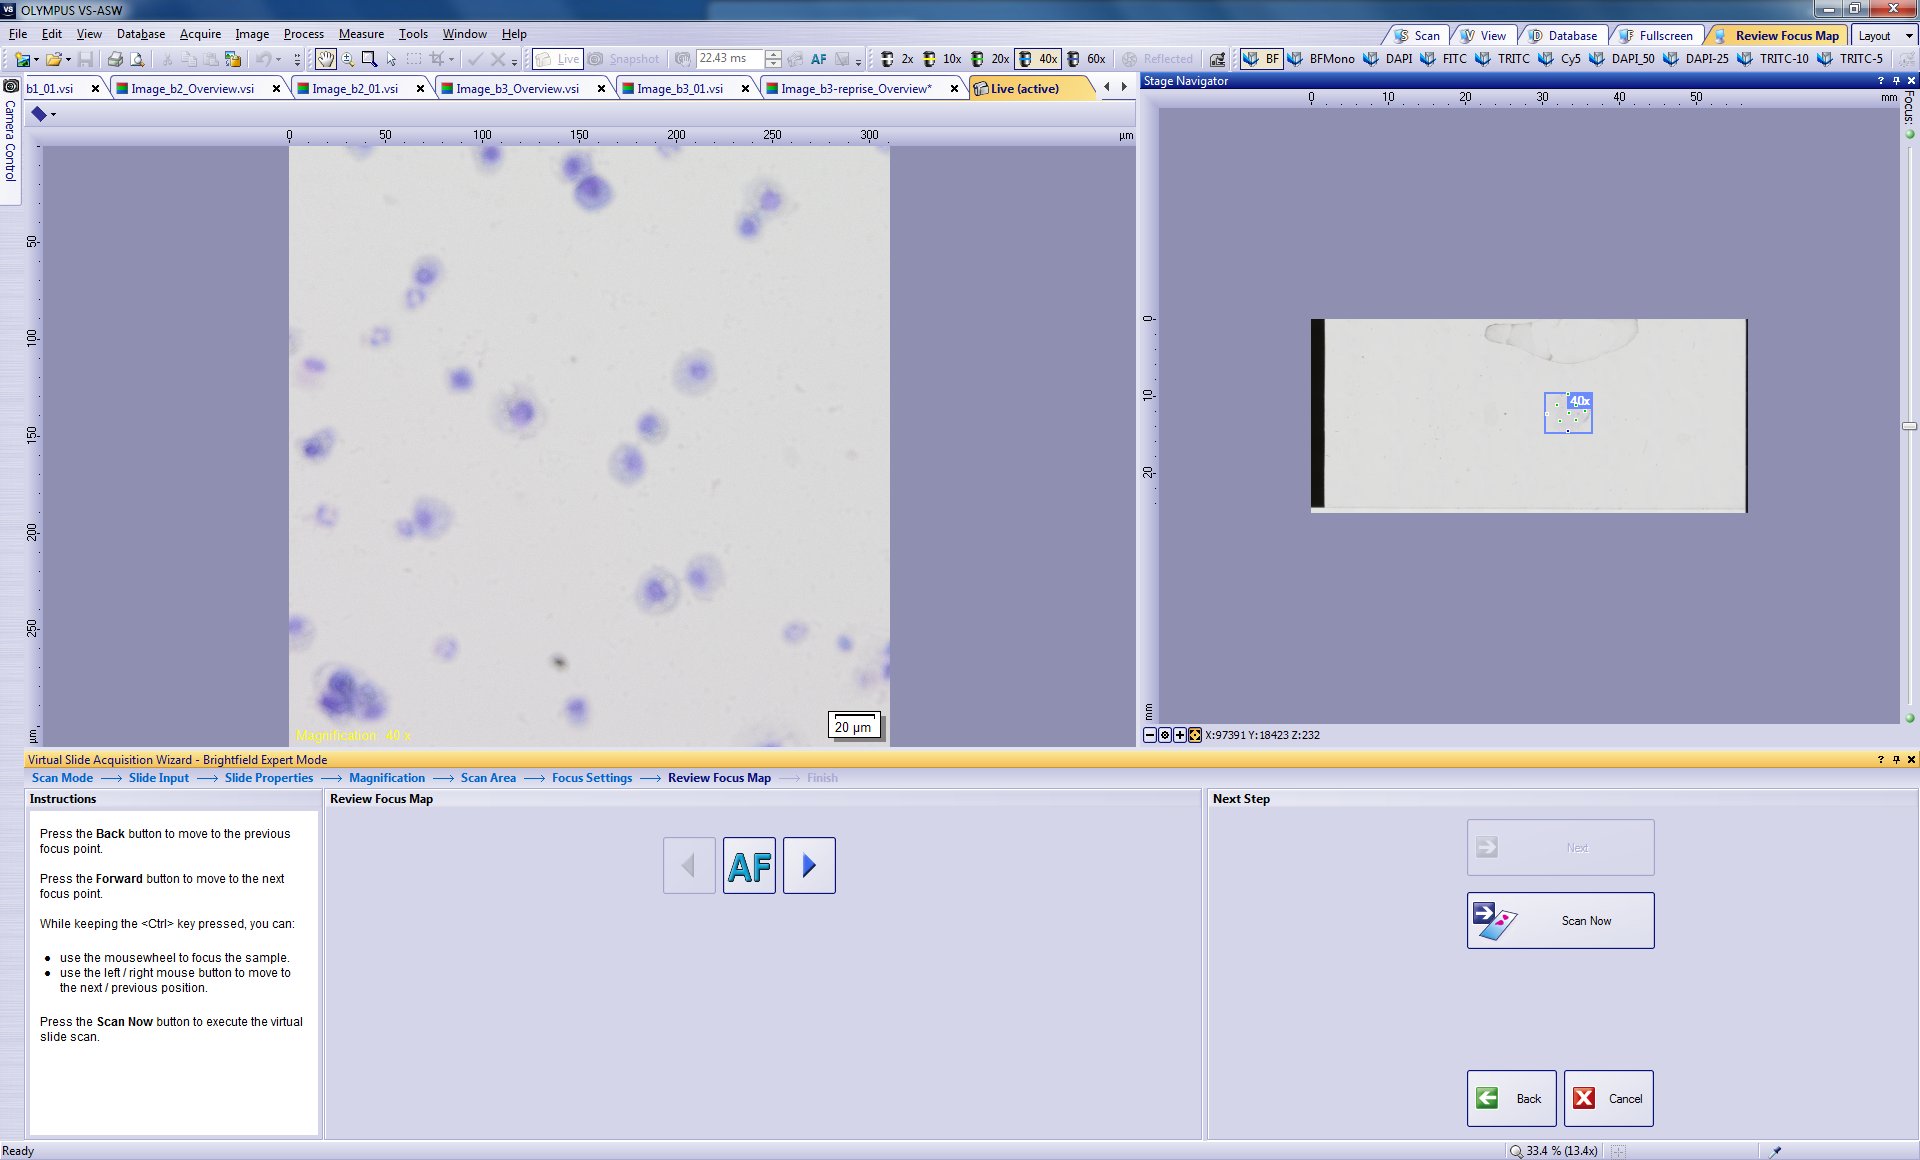The height and width of the screenshot is (1160, 1920).
Task: Increase exposure time with the spinner arrow
Action: (x=773, y=54)
